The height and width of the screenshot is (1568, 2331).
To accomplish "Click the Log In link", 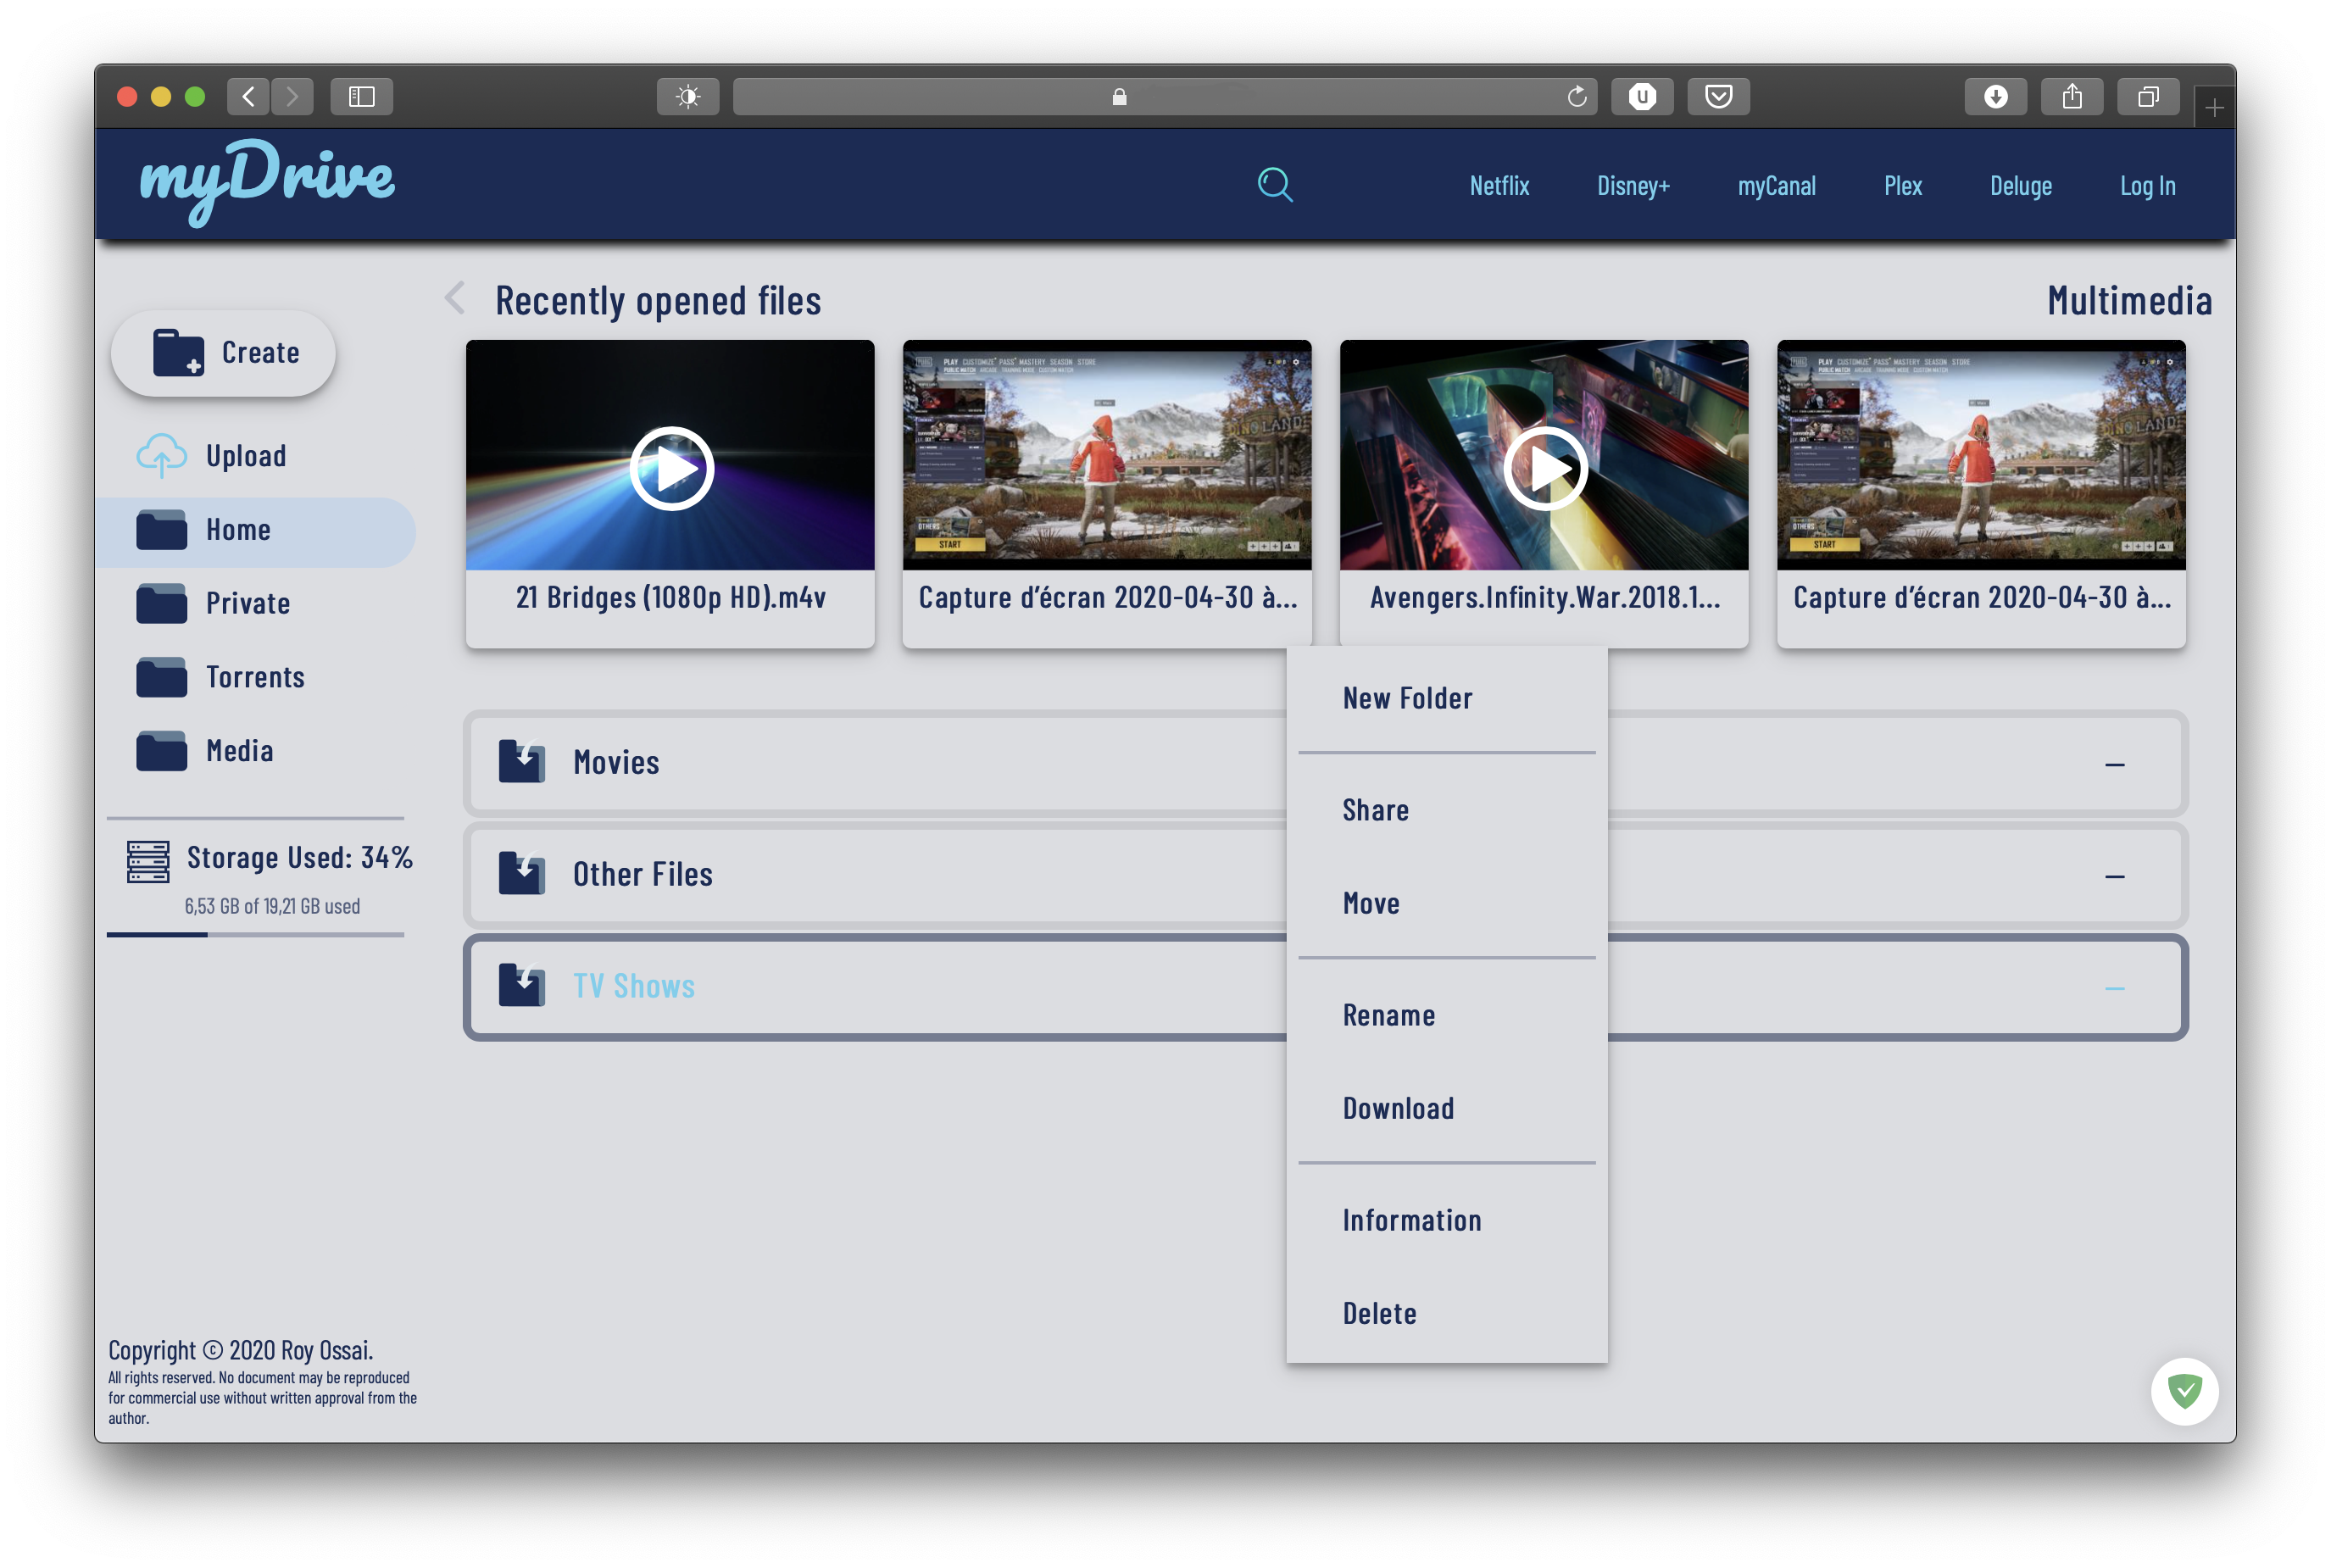I will [2147, 186].
